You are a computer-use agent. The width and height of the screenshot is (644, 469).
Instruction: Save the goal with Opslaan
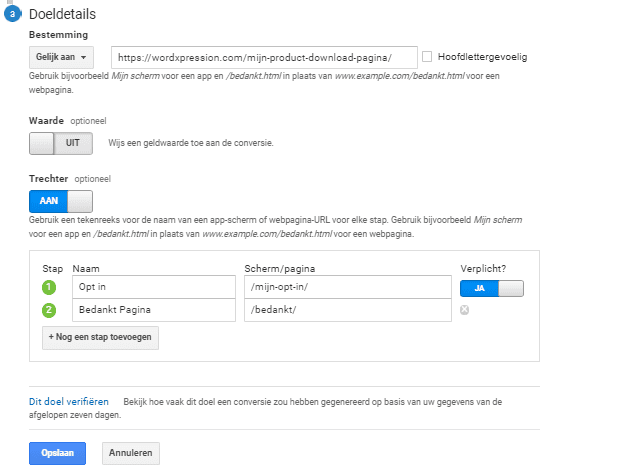pos(58,453)
